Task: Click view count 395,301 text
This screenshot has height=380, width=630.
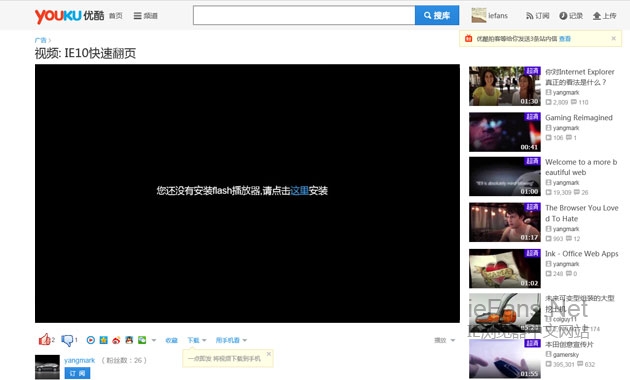Action: click(563, 364)
